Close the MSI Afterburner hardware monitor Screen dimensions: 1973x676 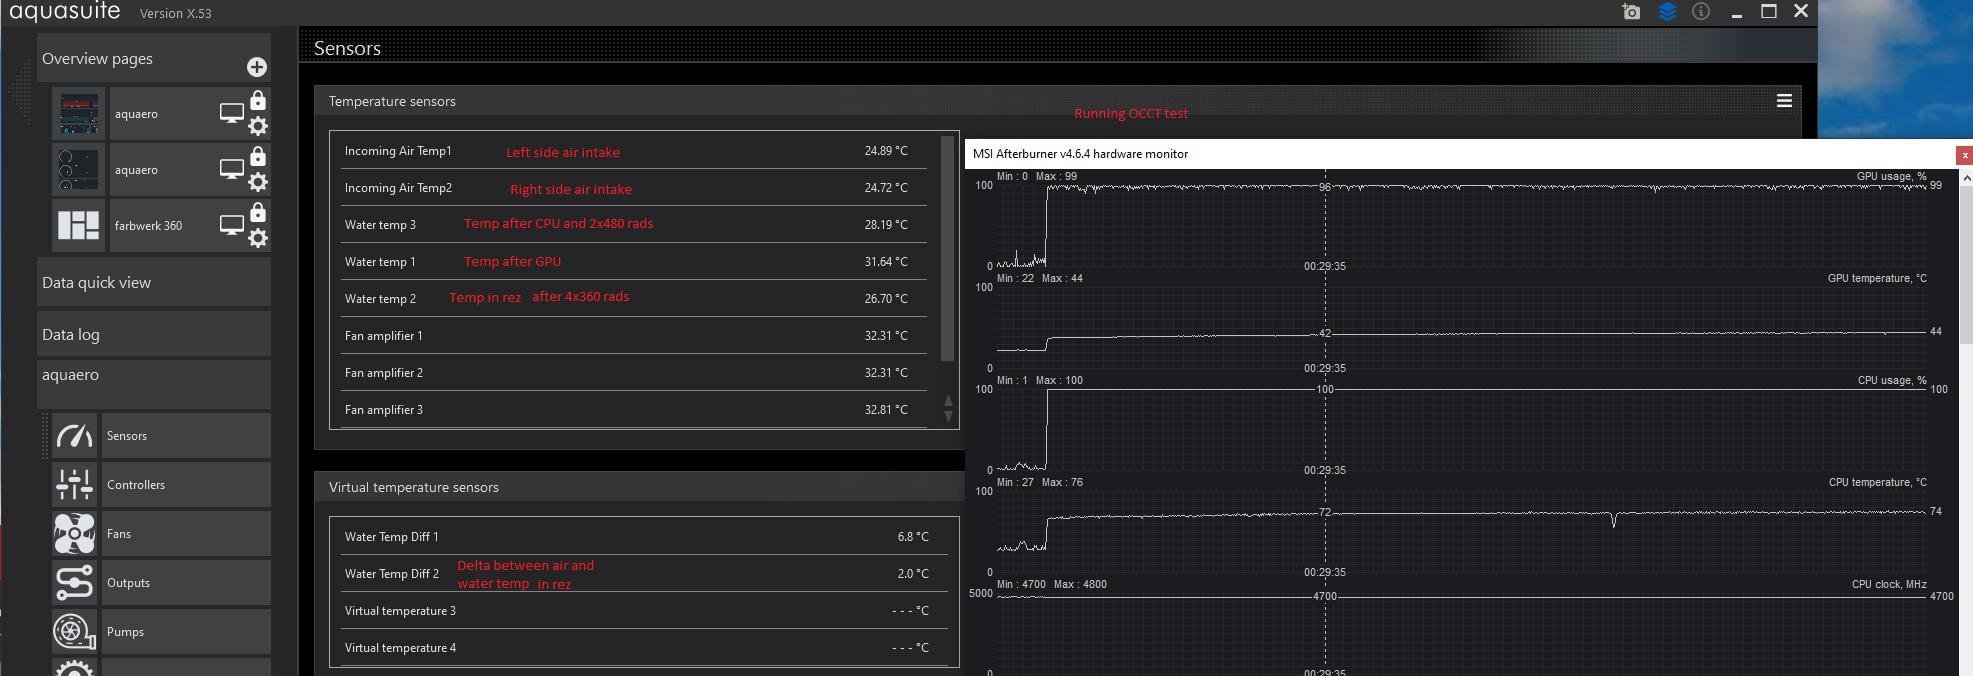tap(1964, 155)
